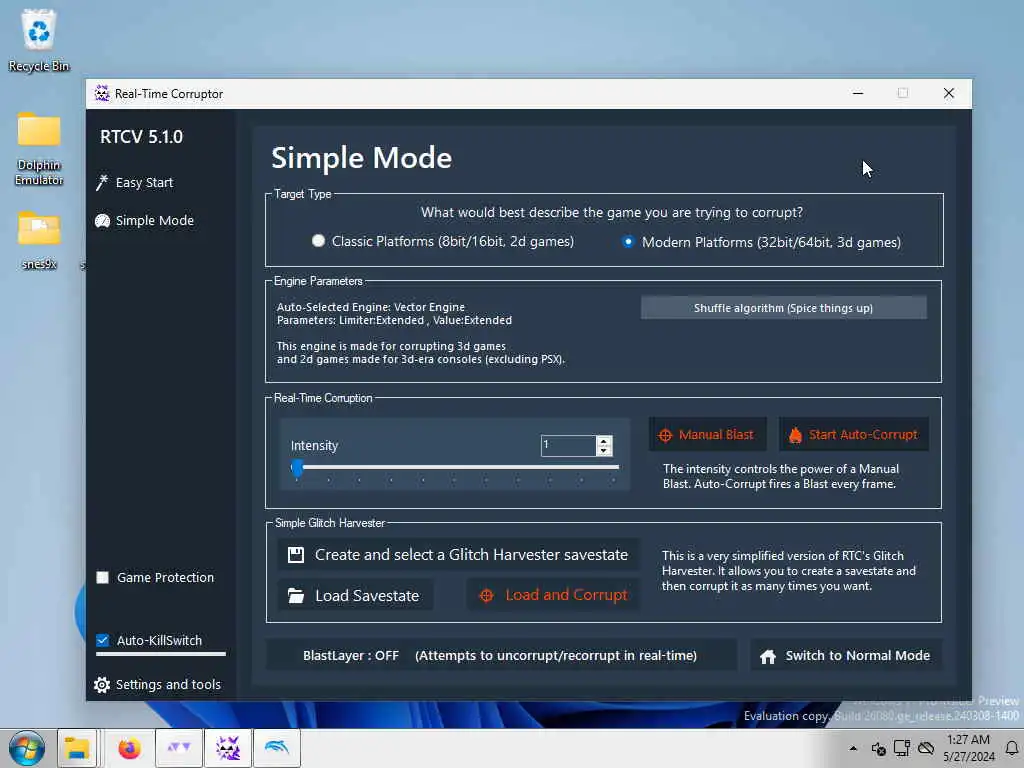
Task: Enable the Game Protection checkbox
Action: (103, 577)
